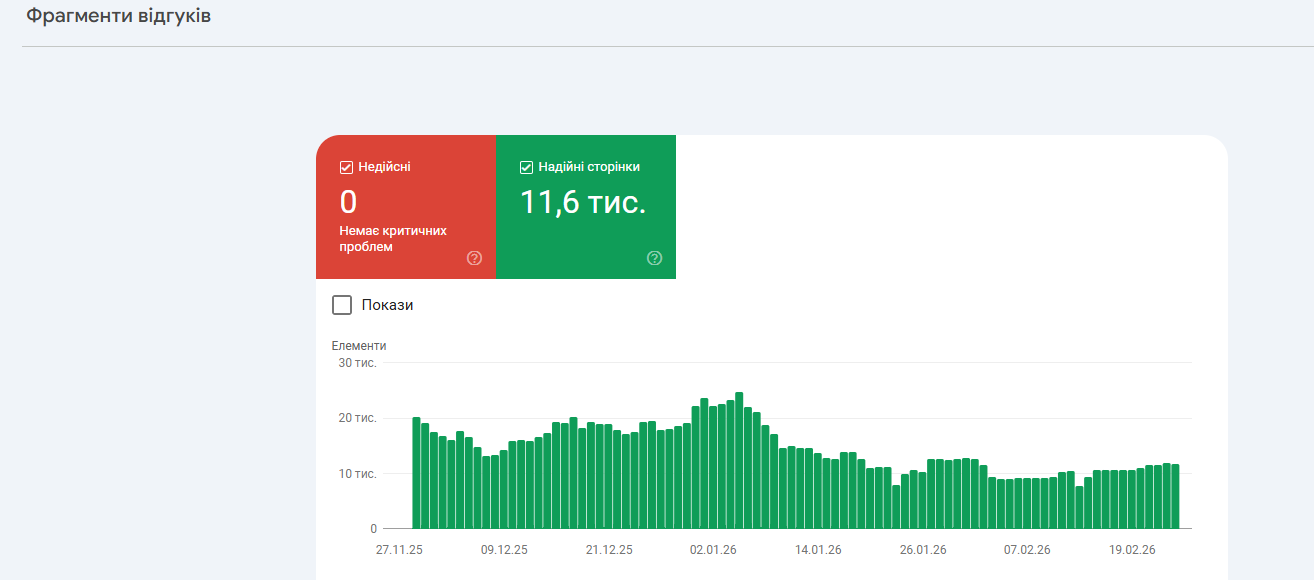The width and height of the screenshot is (1314, 580).
Task: Click the 30 тис. axis label
Action: (358, 363)
